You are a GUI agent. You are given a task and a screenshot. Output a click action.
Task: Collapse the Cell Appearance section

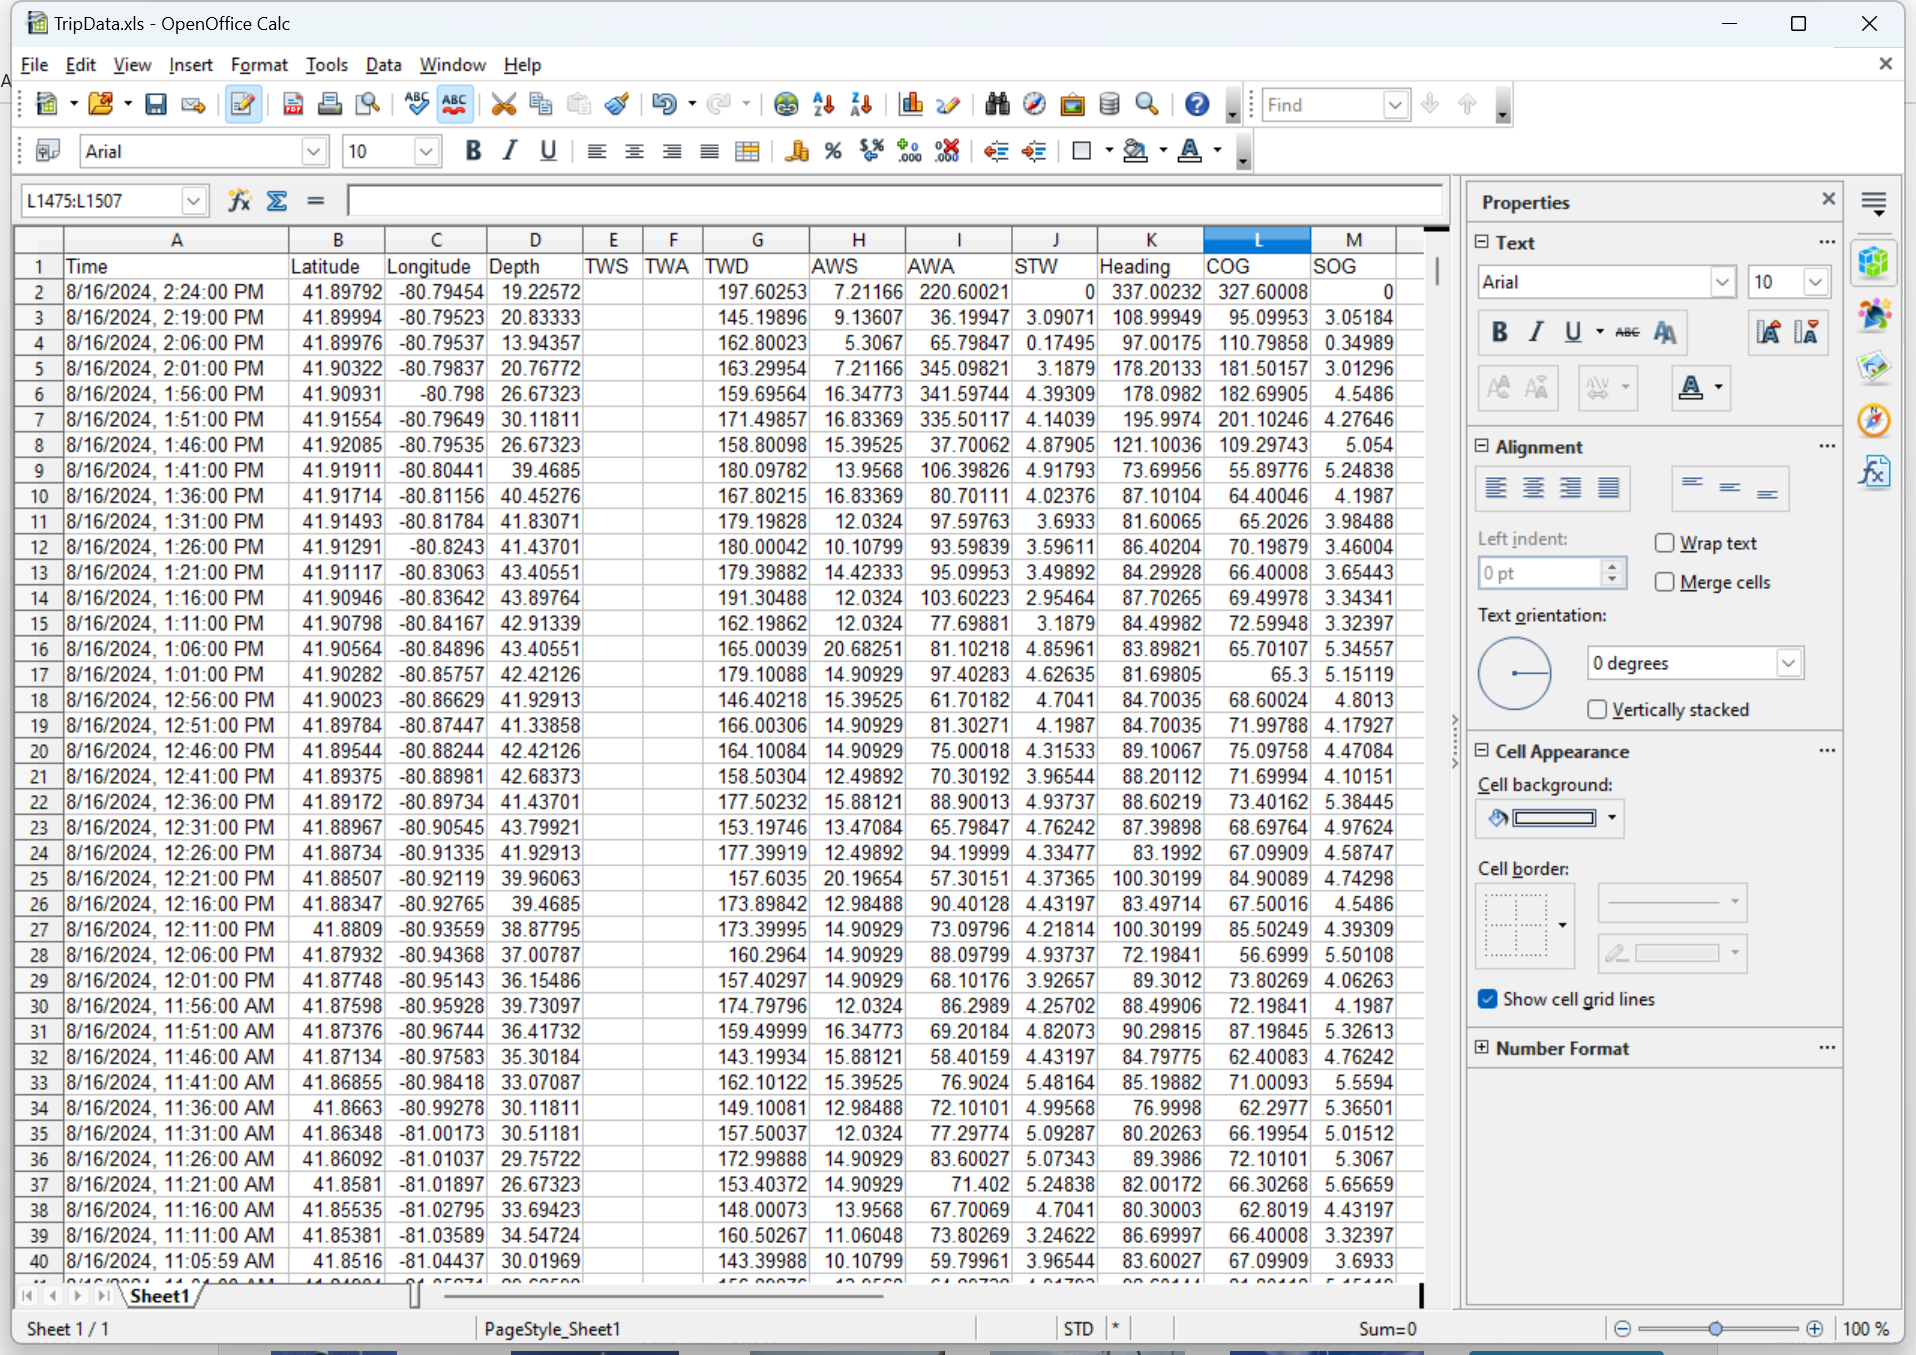[1481, 750]
